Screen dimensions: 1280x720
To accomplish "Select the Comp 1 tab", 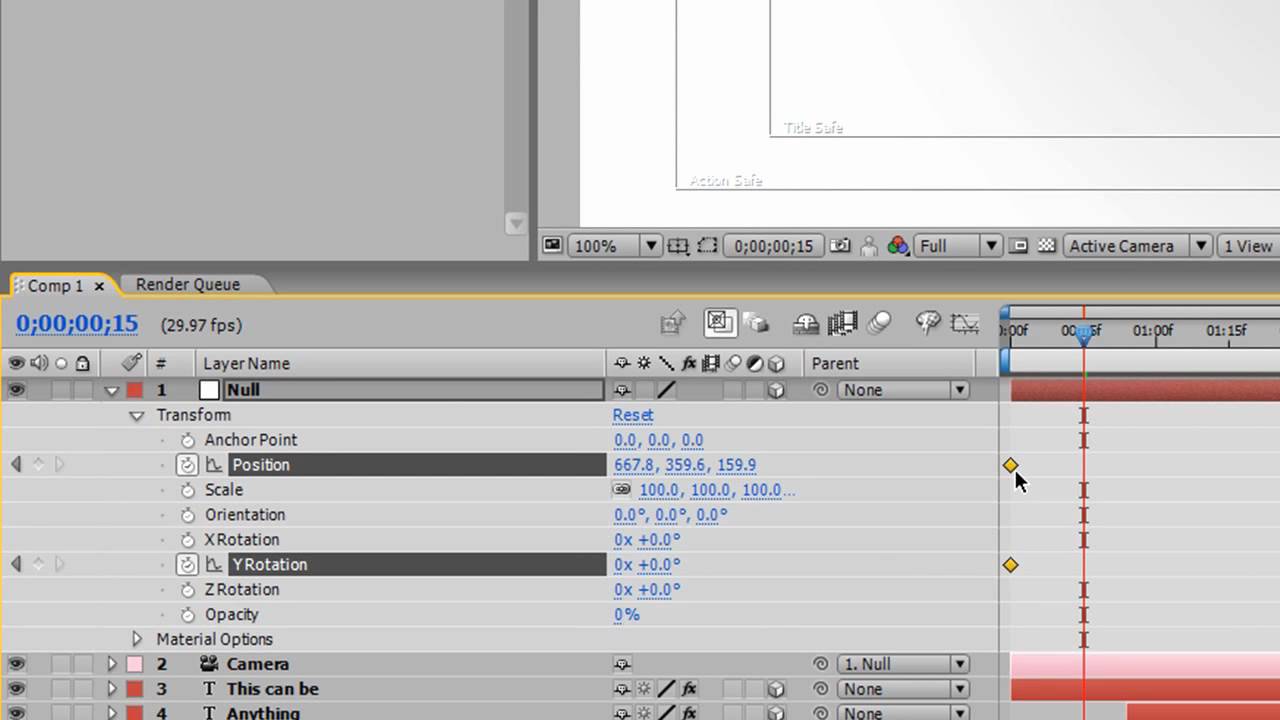I will 55,286.
